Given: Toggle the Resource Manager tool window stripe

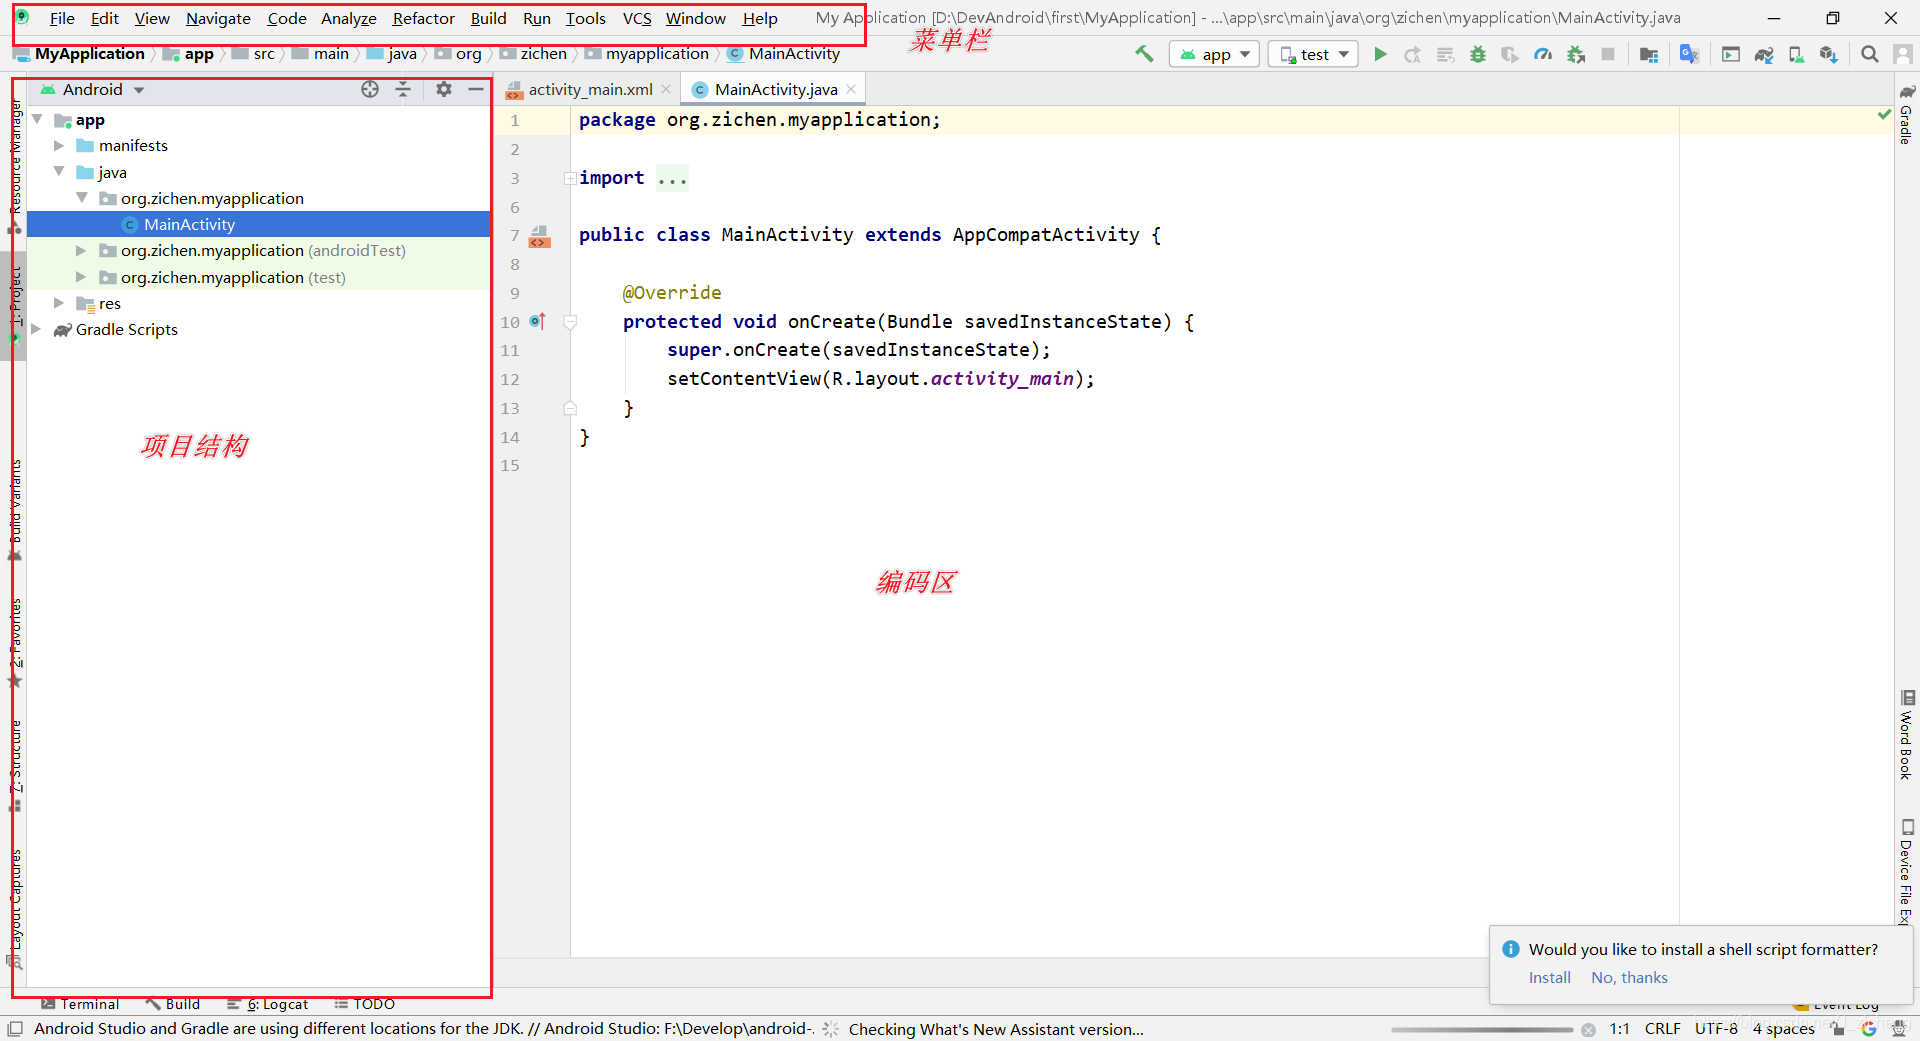Looking at the screenshot, I should coord(15,165).
